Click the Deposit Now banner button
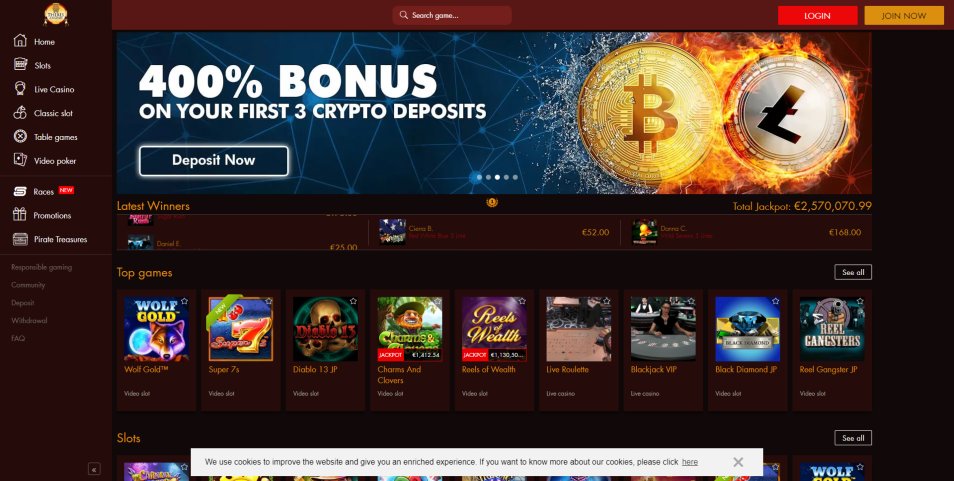954x481 pixels. 214,161
